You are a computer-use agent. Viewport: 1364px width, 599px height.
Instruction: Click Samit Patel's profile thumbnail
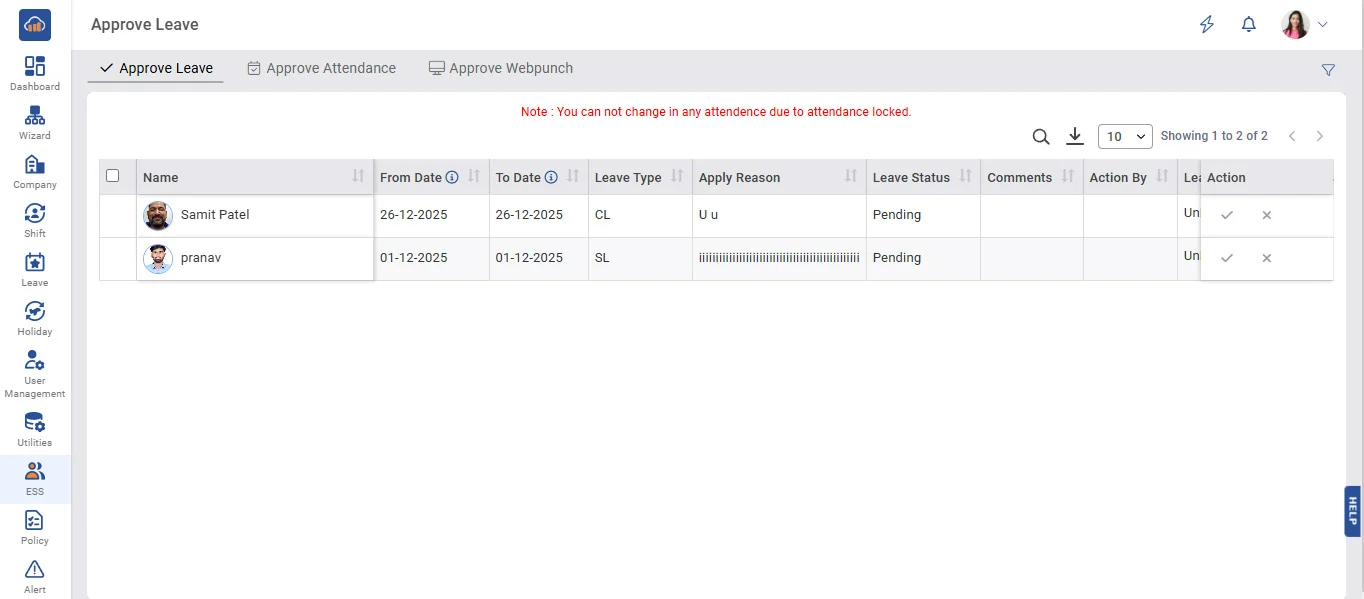(x=158, y=216)
